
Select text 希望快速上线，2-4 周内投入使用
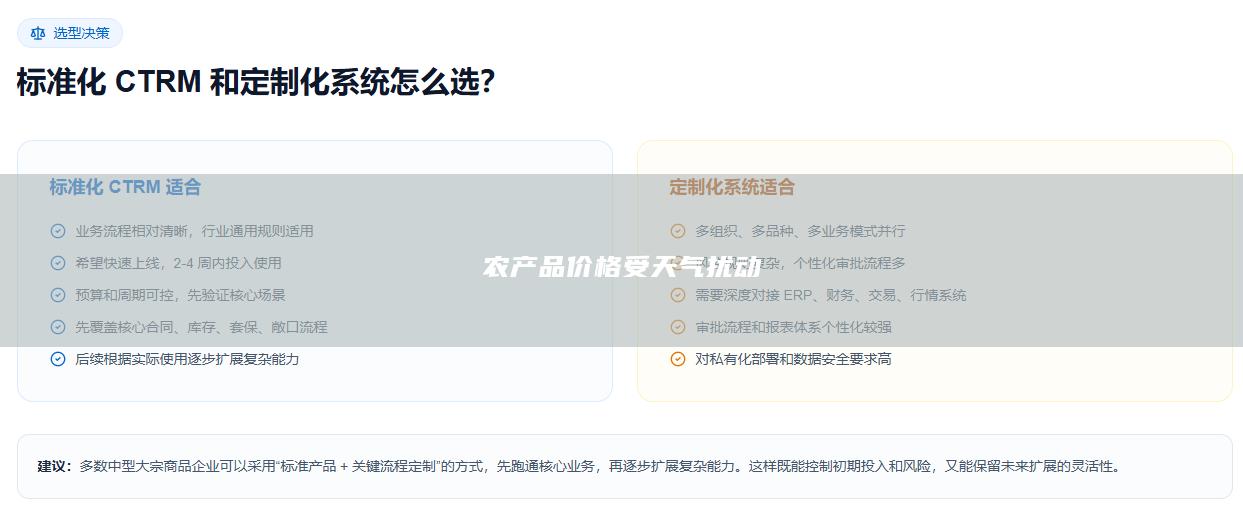click(x=179, y=263)
